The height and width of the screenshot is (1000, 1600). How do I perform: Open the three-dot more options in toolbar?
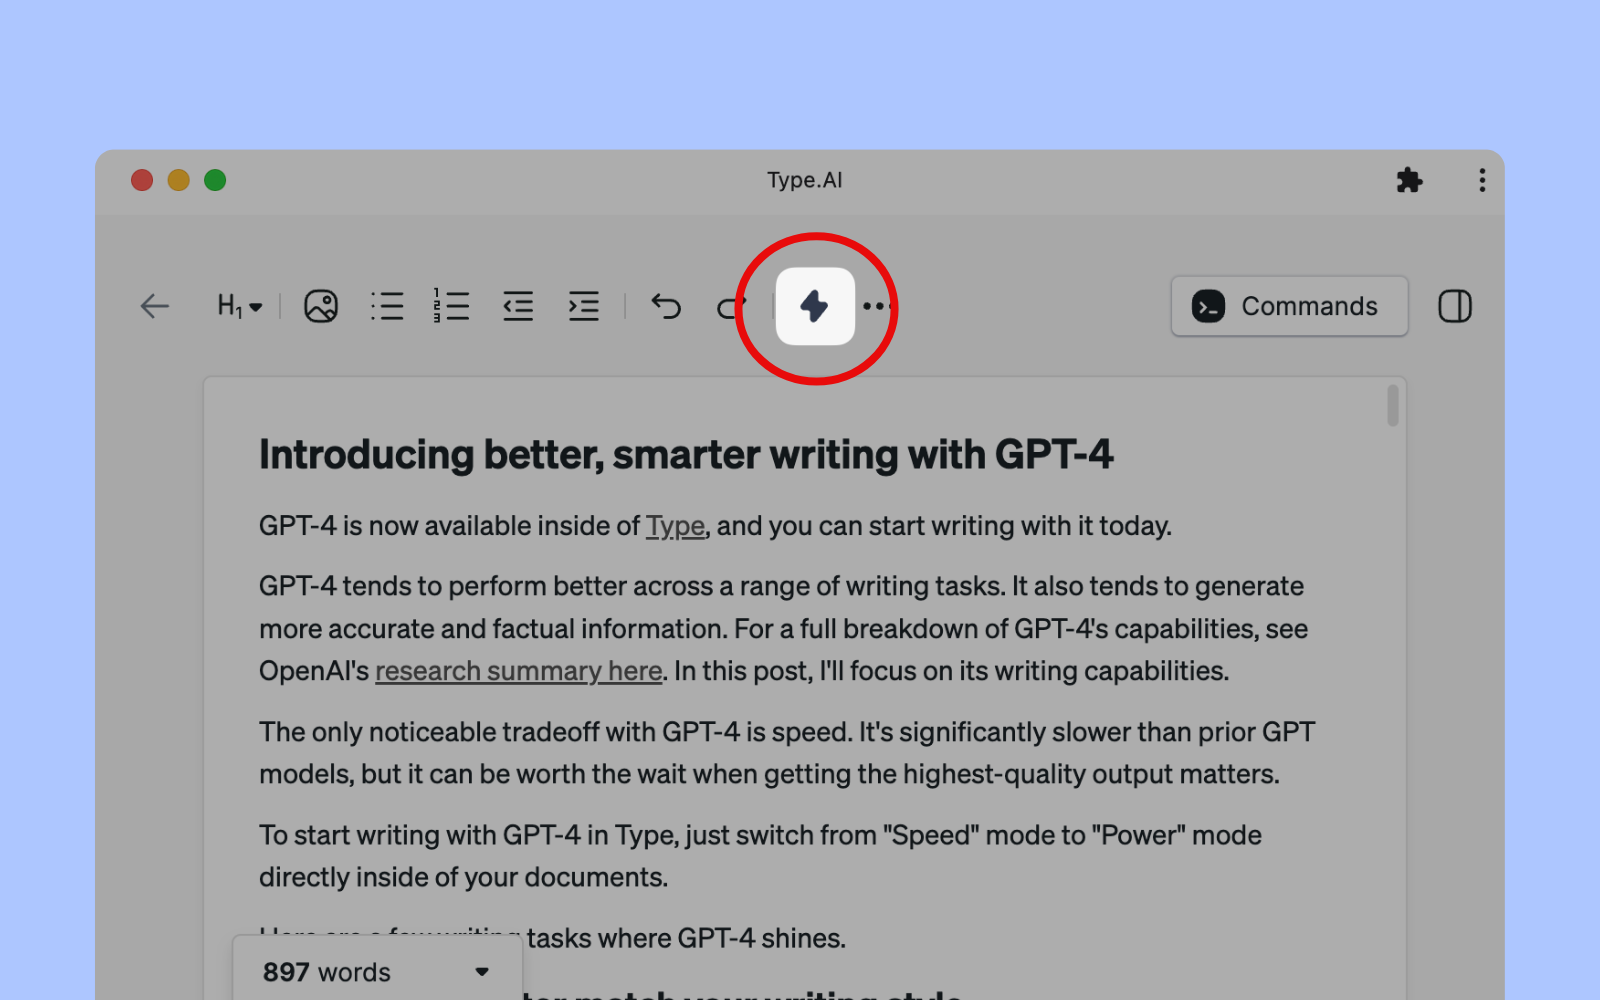[877, 306]
